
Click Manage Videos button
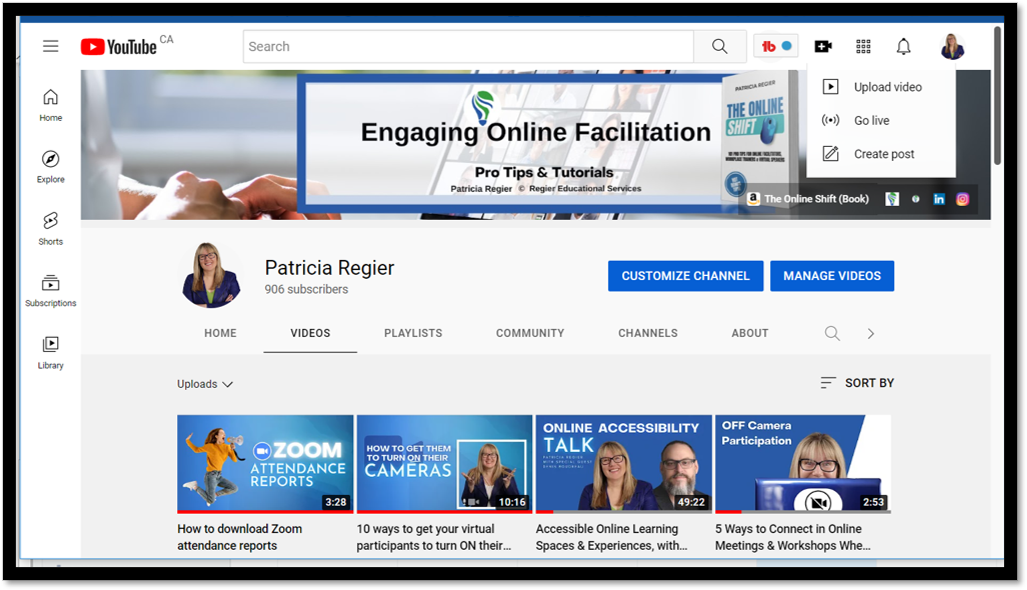point(832,276)
